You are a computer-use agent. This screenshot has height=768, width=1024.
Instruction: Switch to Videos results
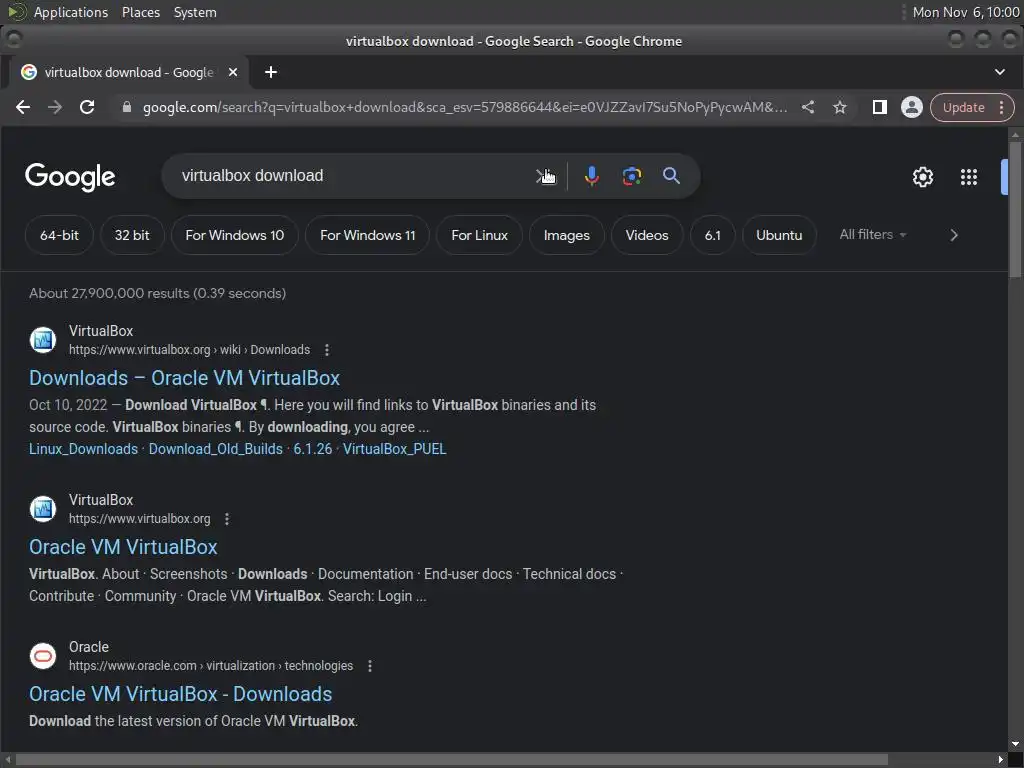[x=647, y=235]
